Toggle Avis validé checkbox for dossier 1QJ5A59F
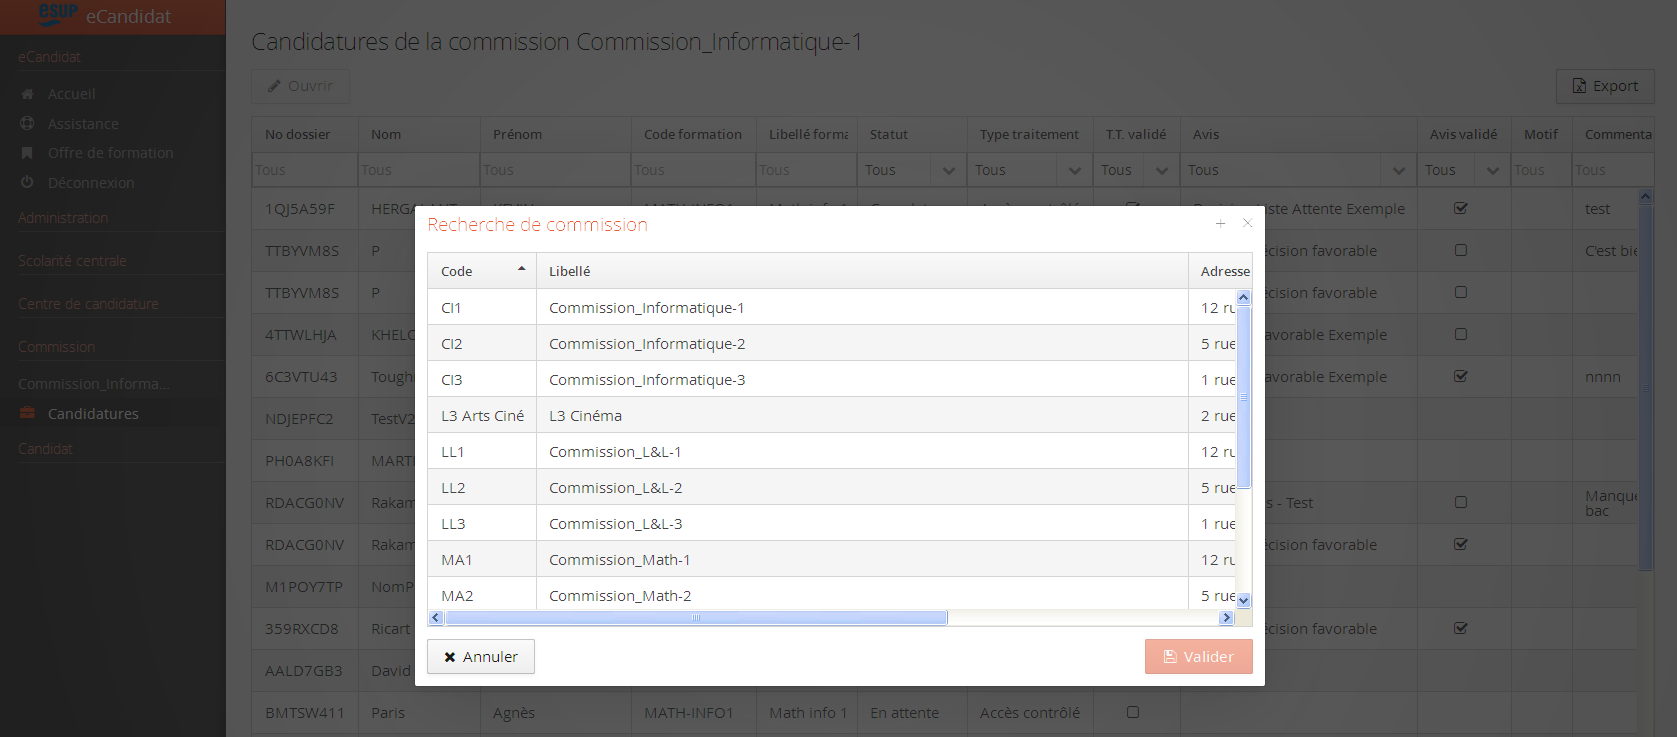1677x737 pixels. click(x=1461, y=208)
